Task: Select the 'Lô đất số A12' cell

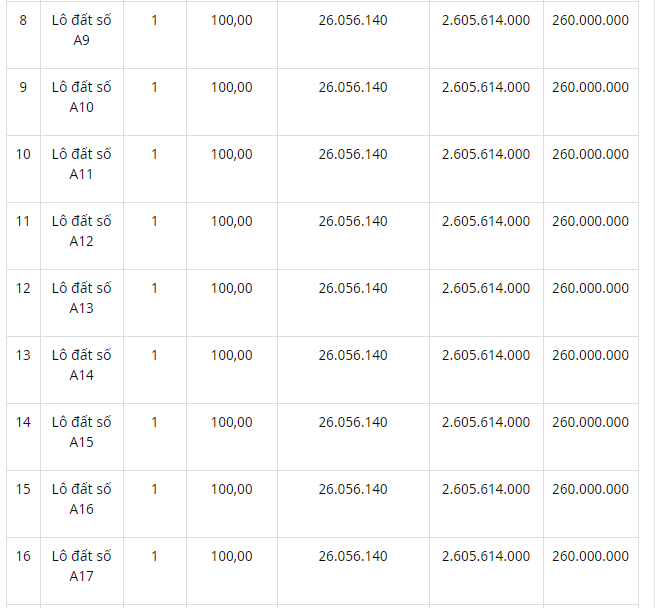Action: click(x=81, y=231)
